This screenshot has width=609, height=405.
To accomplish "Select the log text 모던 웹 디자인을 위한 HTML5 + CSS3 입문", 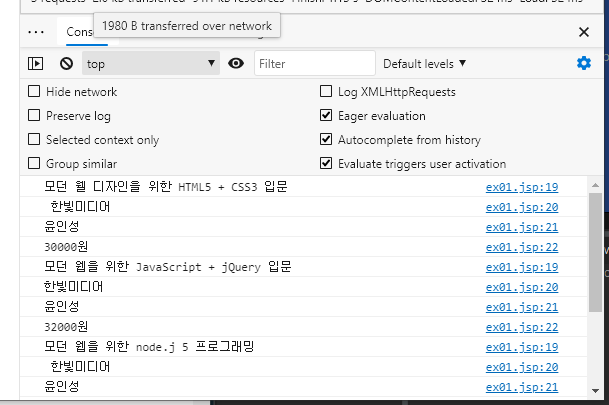I will pos(166,187).
